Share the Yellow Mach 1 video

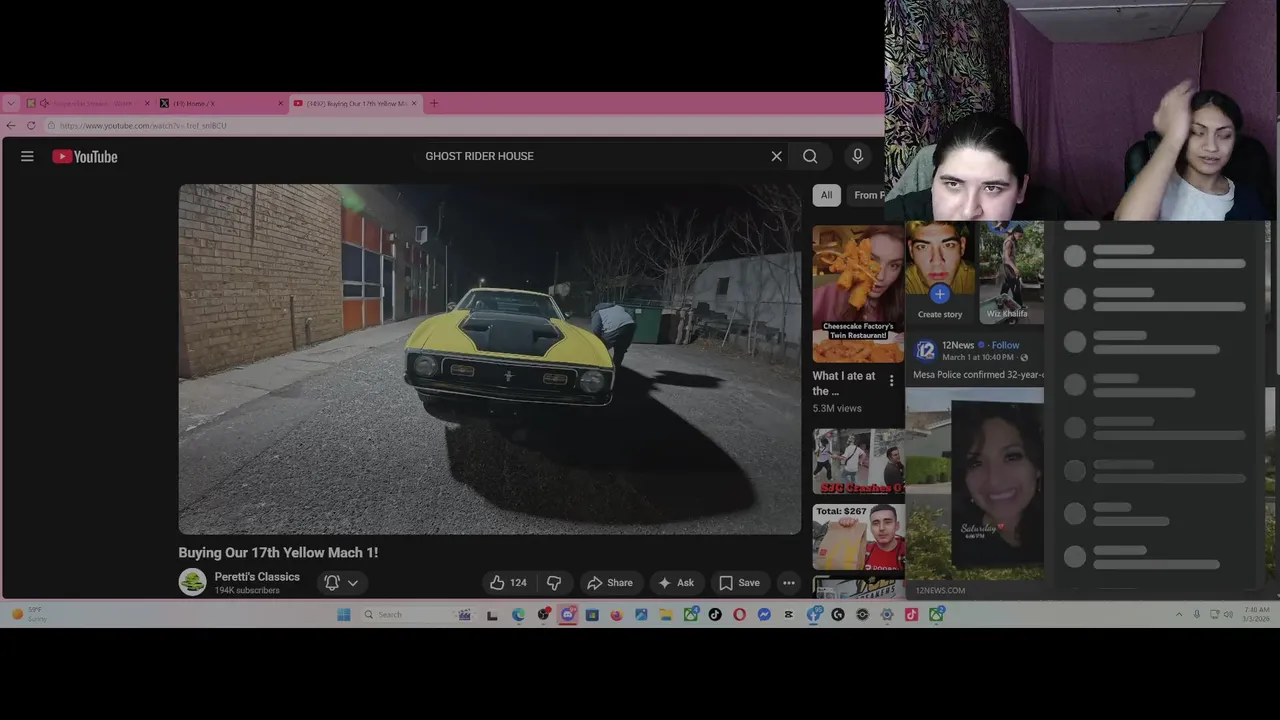(610, 582)
